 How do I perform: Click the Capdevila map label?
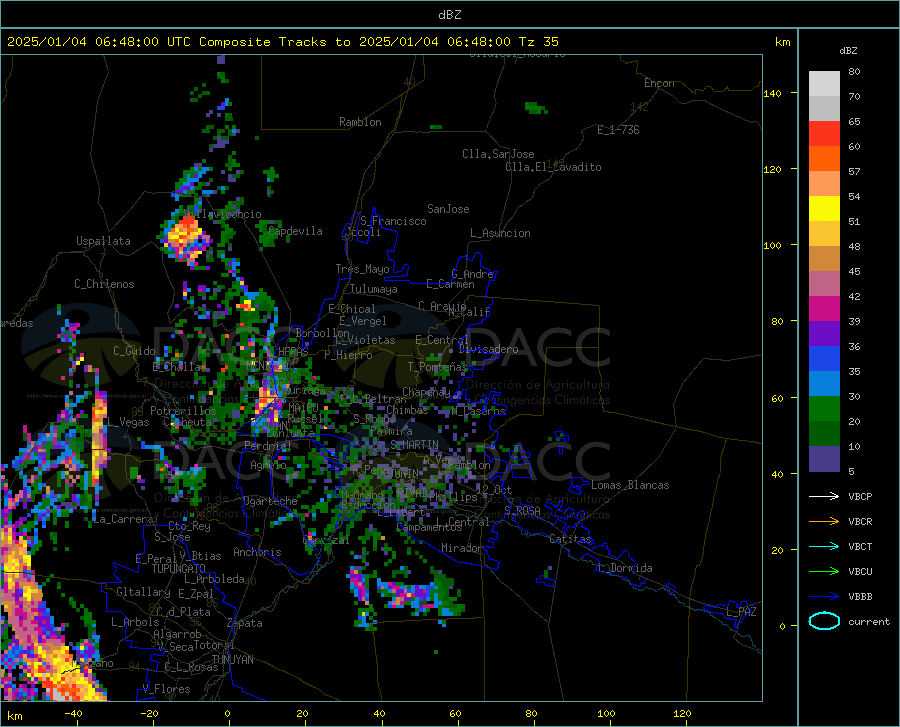pos(295,231)
